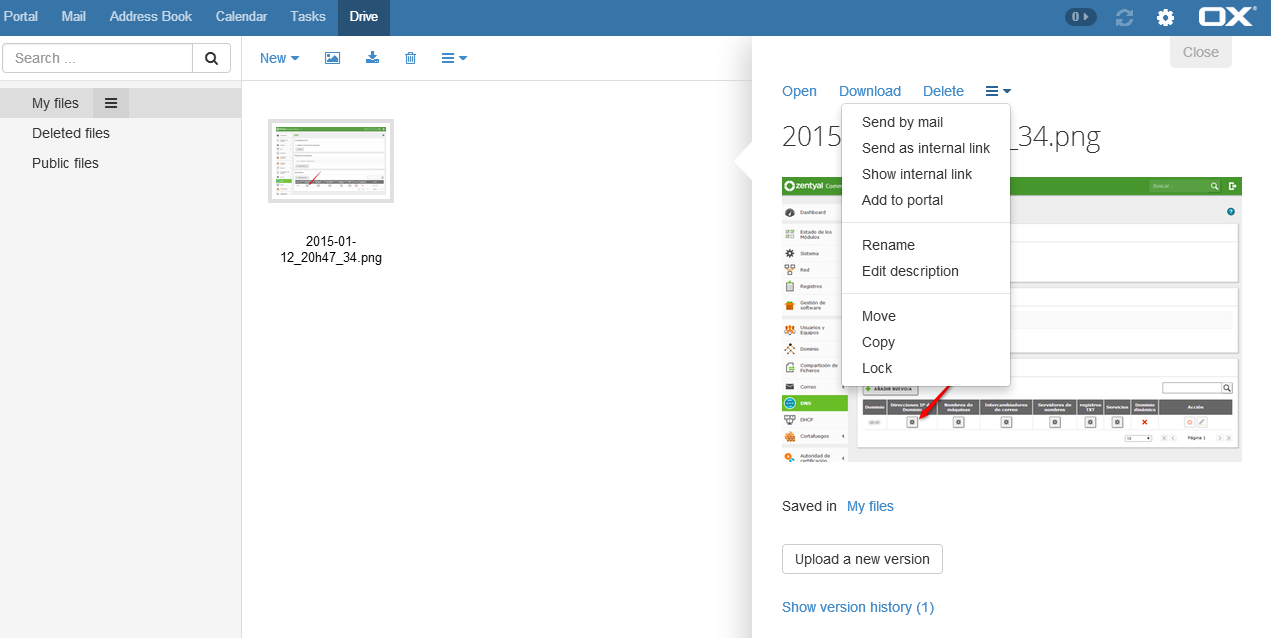Click the Search input field
The width and height of the screenshot is (1271, 638).
[98, 58]
